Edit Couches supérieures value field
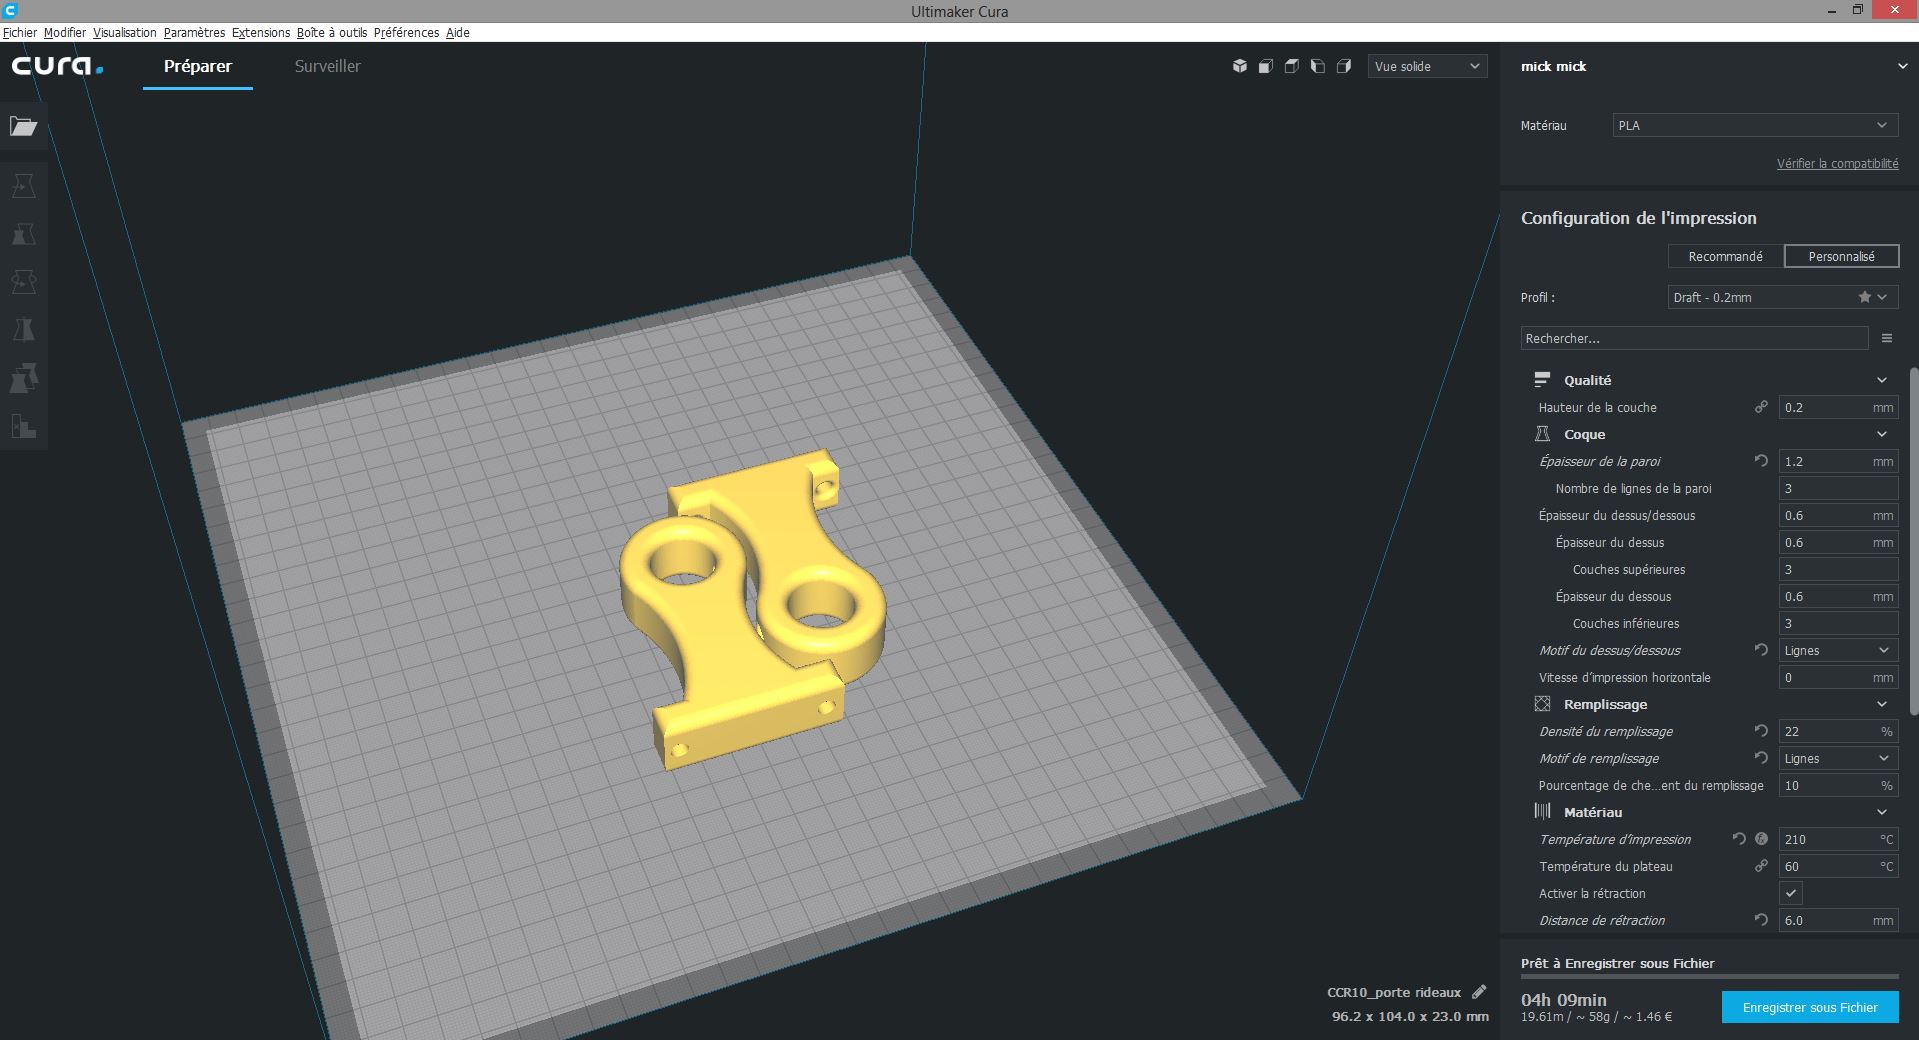 click(1838, 569)
